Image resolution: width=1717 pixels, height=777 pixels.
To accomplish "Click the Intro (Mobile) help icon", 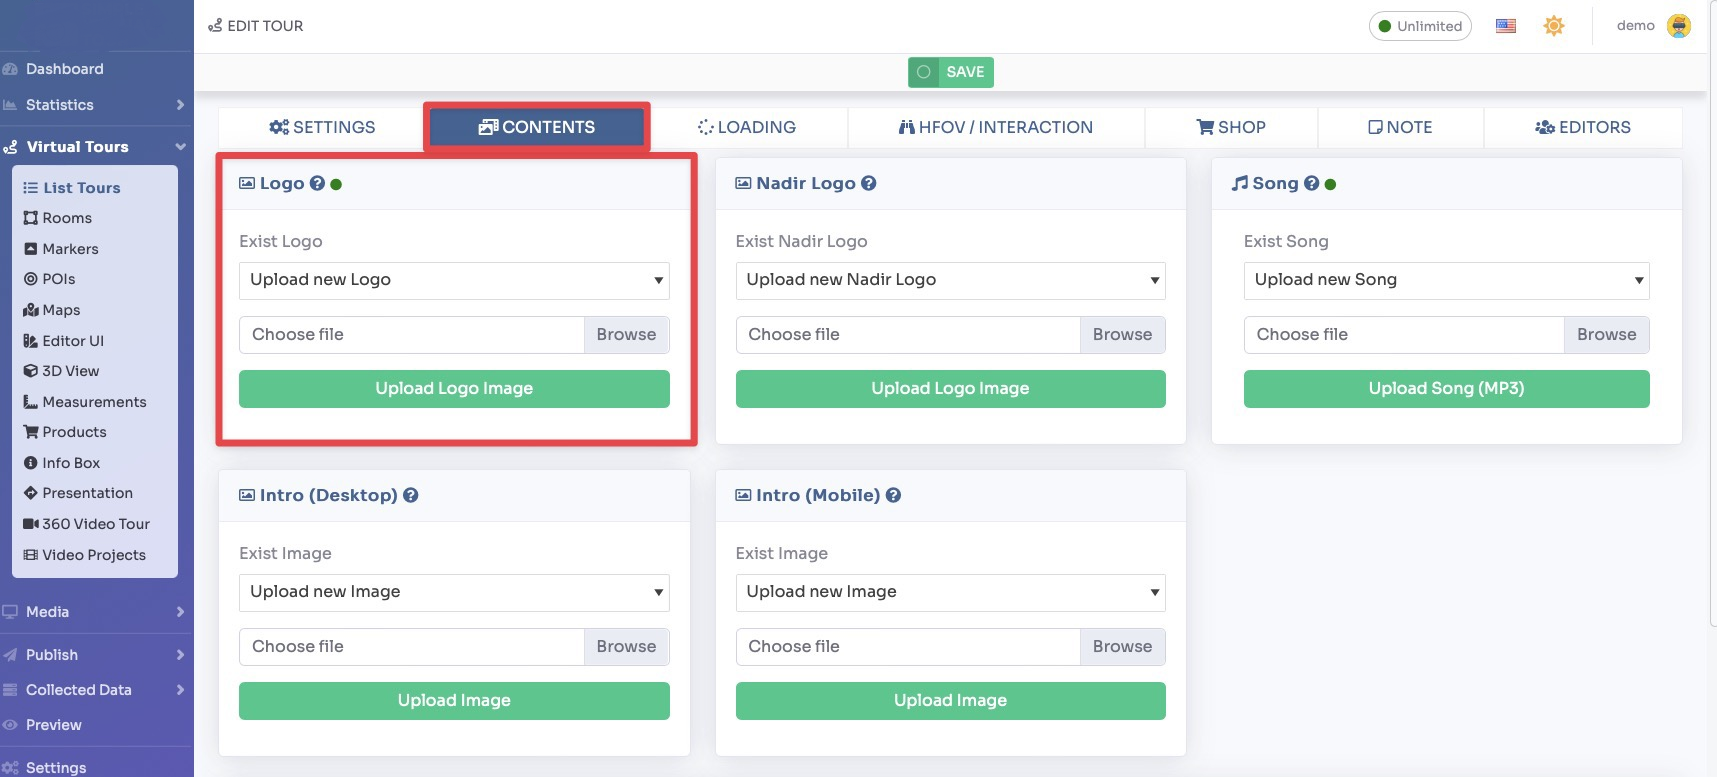I will (x=893, y=495).
